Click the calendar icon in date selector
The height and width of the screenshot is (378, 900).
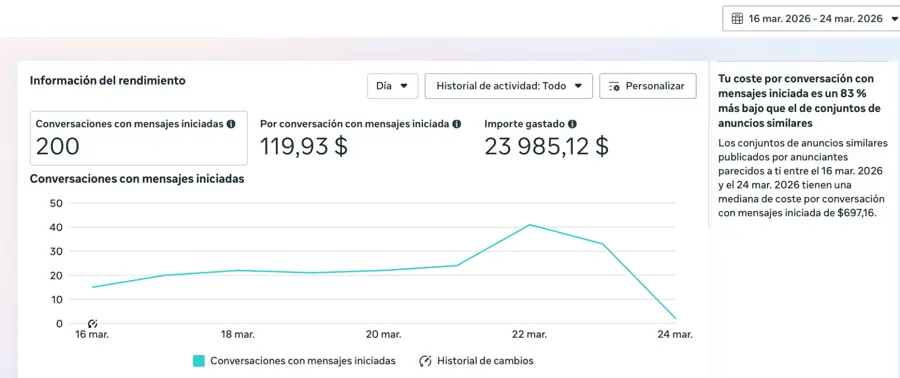[x=737, y=19]
